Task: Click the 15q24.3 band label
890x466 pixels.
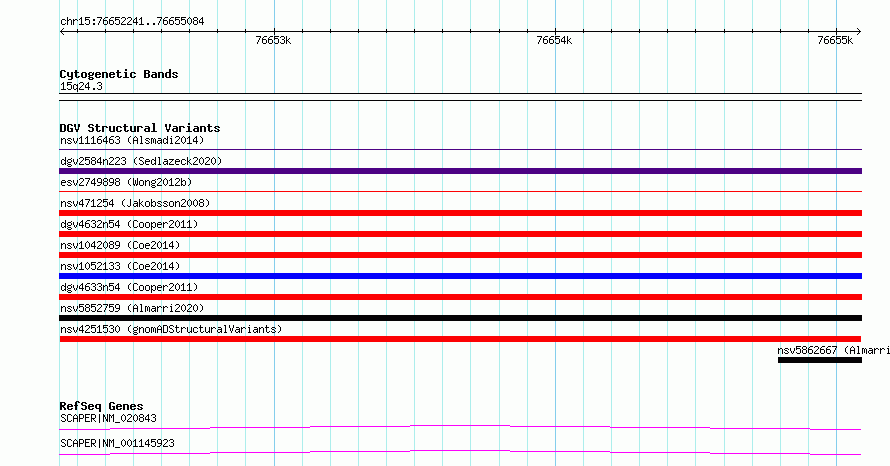Action: (81, 86)
